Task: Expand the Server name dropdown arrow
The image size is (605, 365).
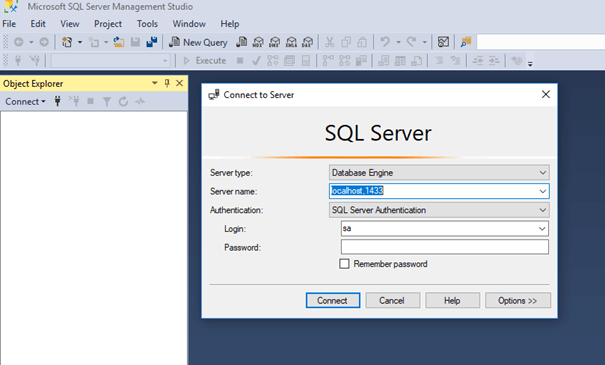Action: click(542, 191)
